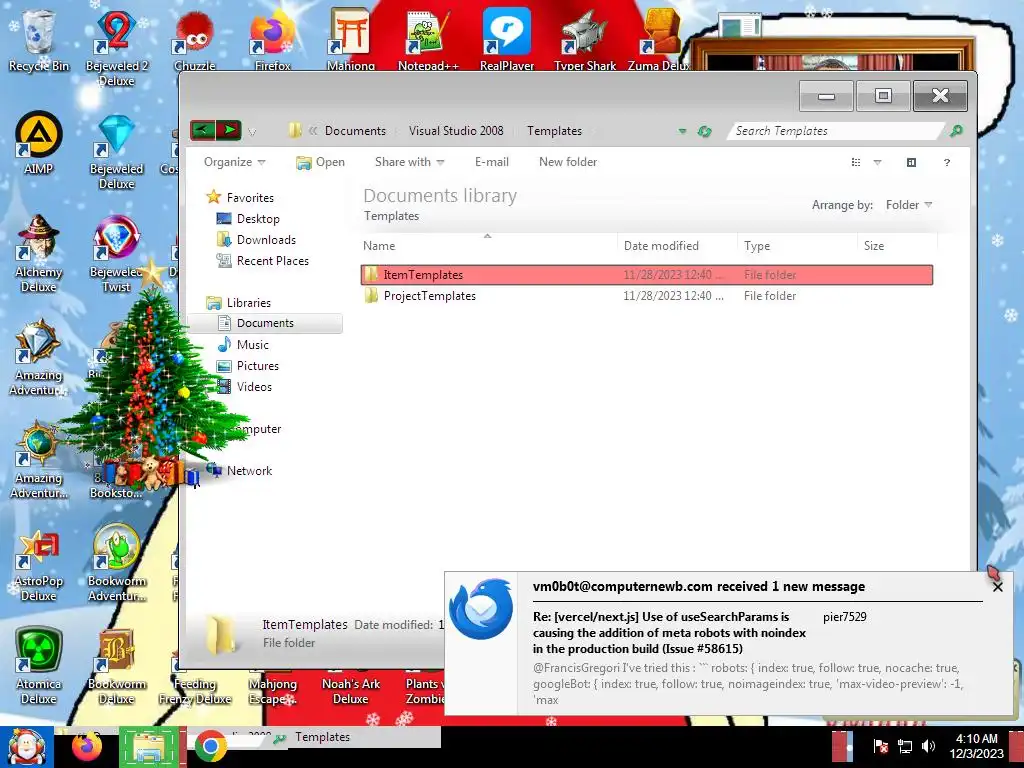Open Firefox from the taskbar
Image resolution: width=1024 pixels, height=768 pixels.
[86, 747]
